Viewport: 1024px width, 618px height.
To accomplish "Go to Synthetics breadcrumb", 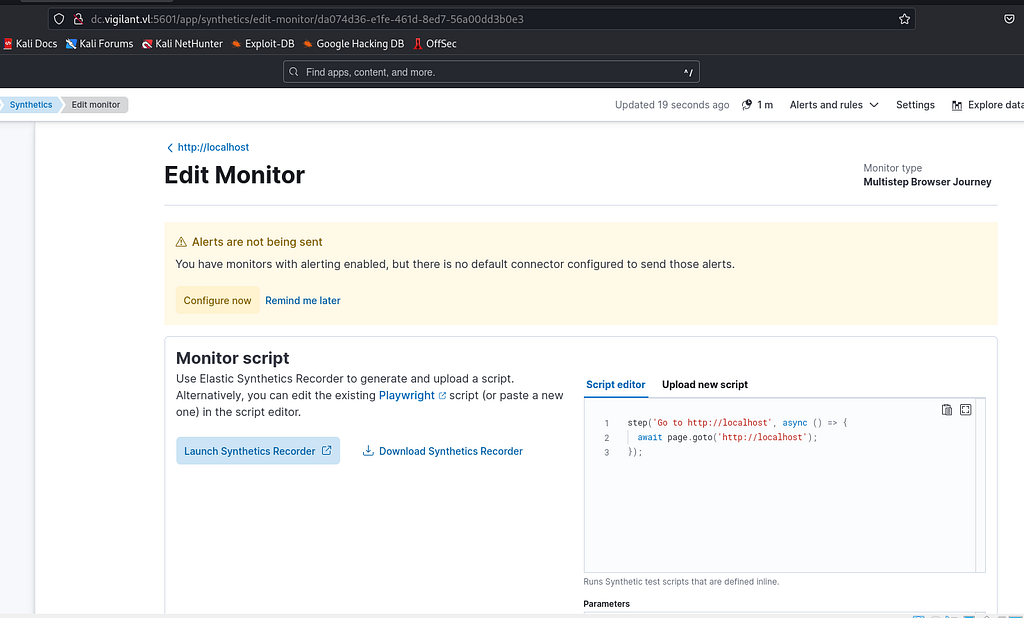I will pyautogui.click(x=30, y=105).
